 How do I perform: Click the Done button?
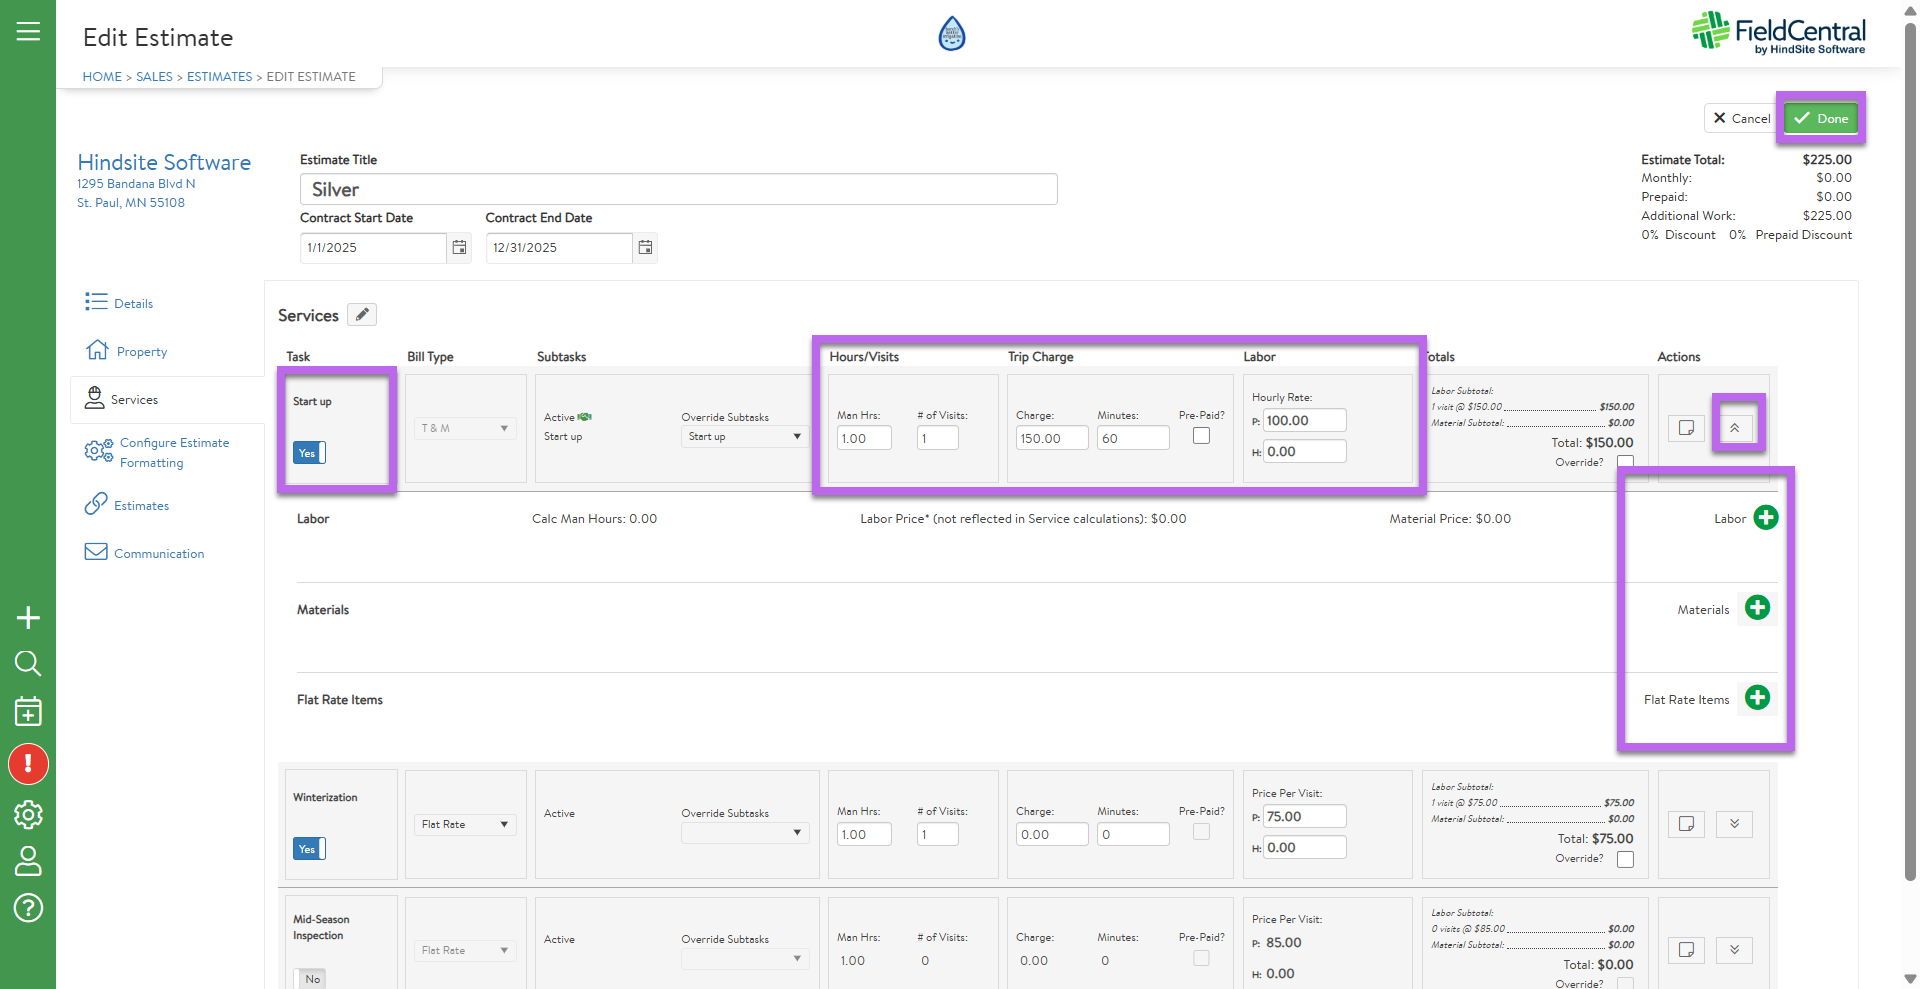[1821, 118]
